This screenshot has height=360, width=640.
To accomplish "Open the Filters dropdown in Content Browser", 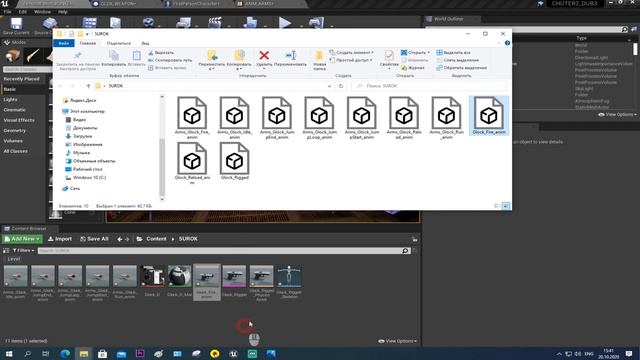I will [x=23, y=251].
